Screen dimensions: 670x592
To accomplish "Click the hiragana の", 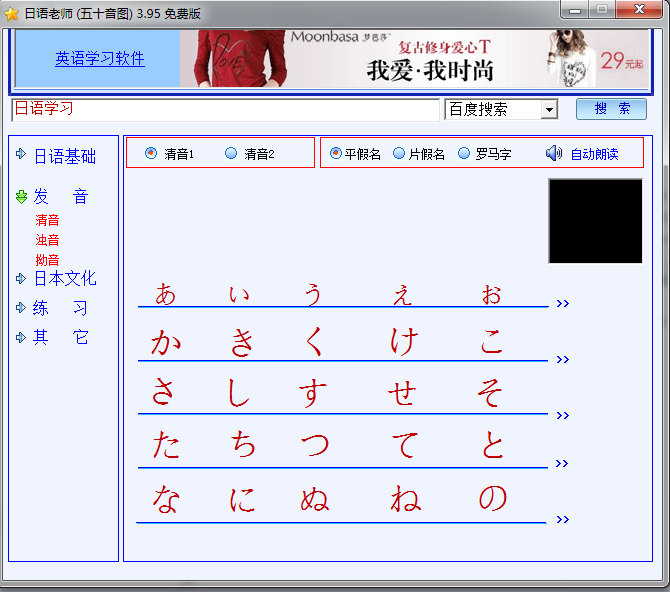I will point(493,498).
